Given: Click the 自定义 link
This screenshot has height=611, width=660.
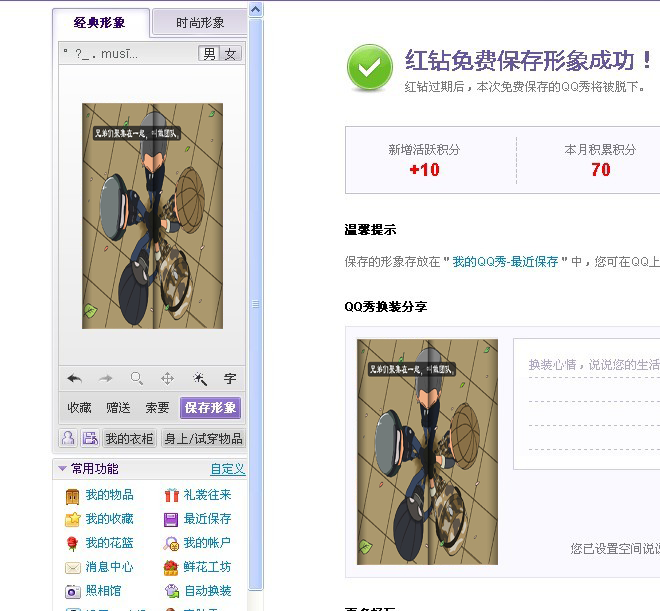Looking at the screenshot, I should (227, 469).
